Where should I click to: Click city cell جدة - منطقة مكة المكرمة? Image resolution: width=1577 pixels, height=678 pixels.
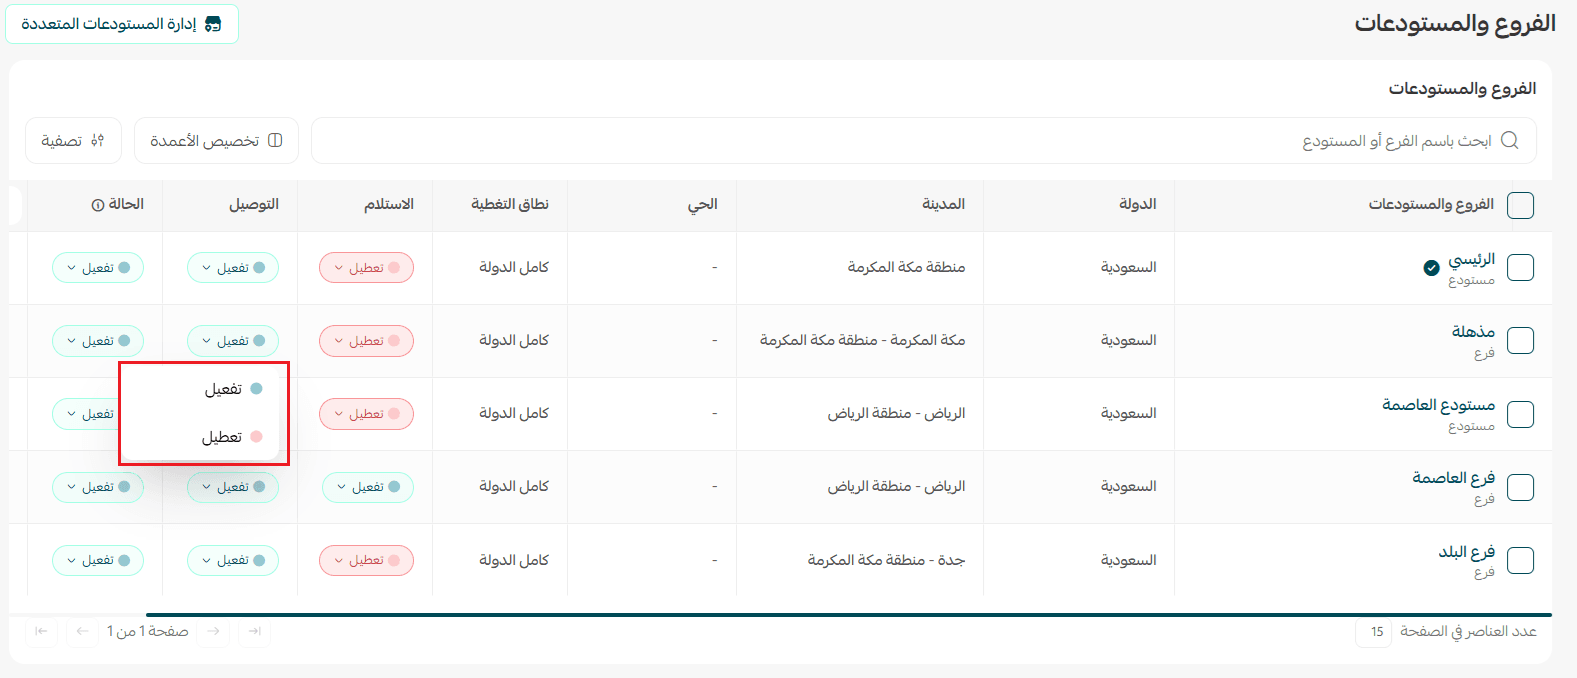tap(886, 560)
